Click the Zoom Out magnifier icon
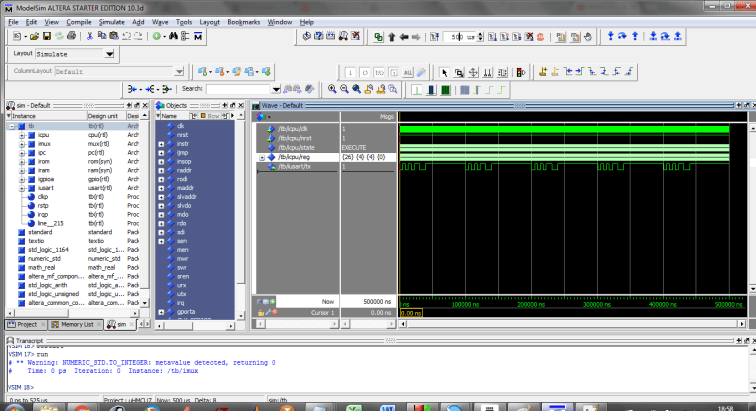Screen dimensions: 756x411 pos(344,89)
